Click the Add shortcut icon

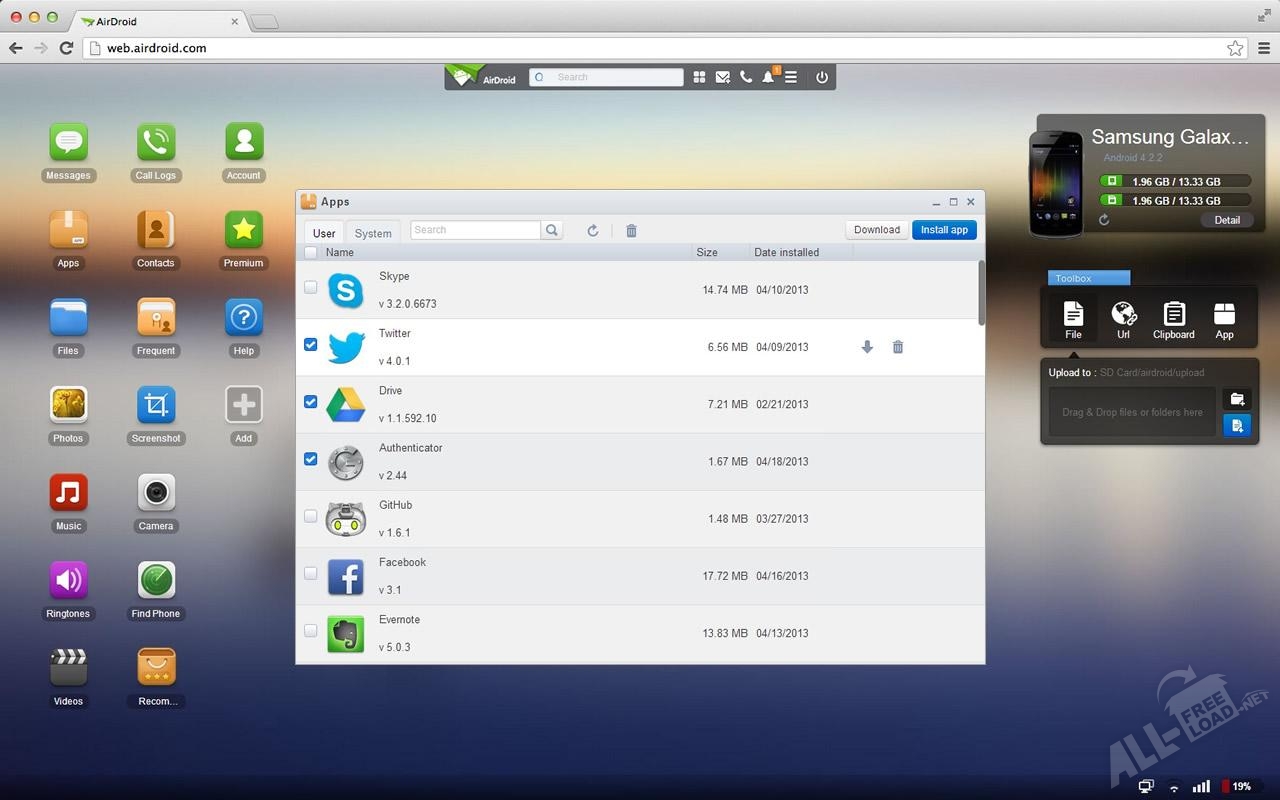243,406
